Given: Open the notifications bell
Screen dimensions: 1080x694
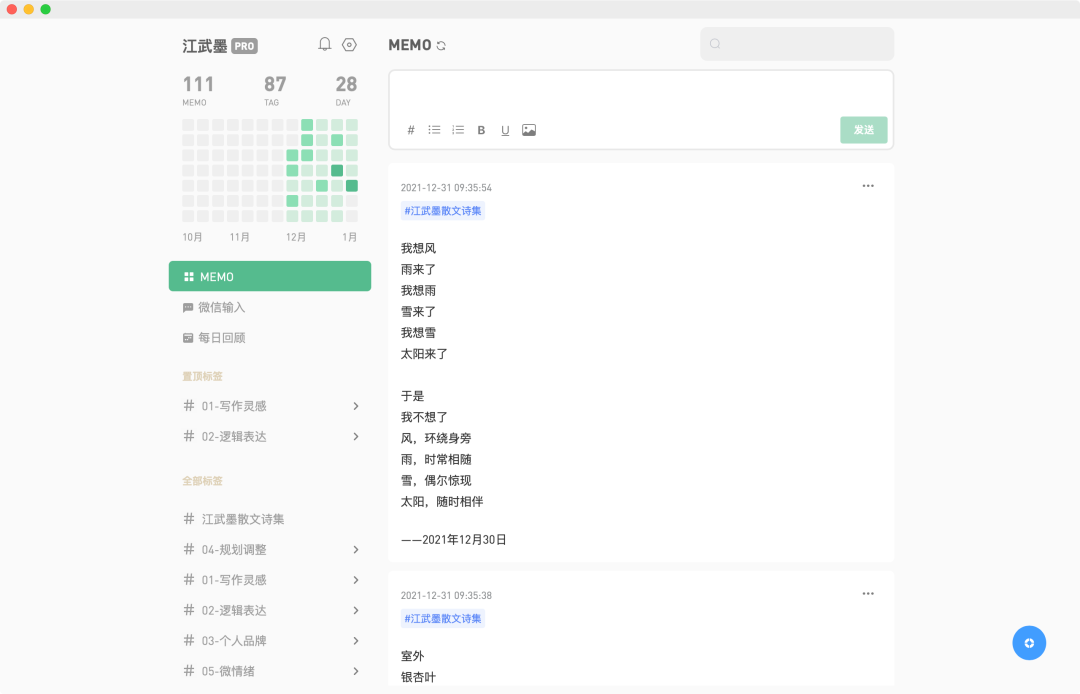Looking at the screenshot, I should point(324,45).
